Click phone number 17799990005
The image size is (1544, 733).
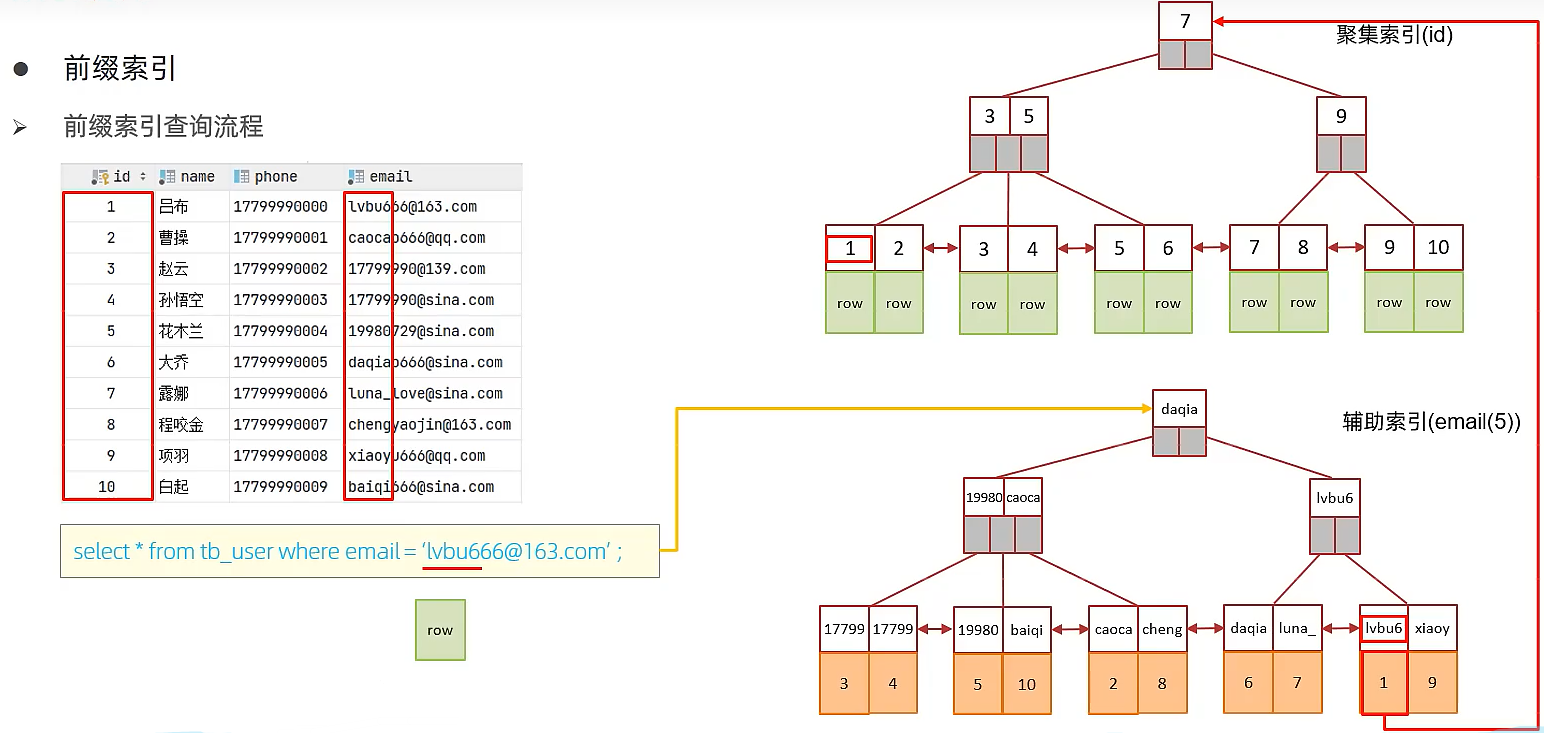[x=281, y=362]
